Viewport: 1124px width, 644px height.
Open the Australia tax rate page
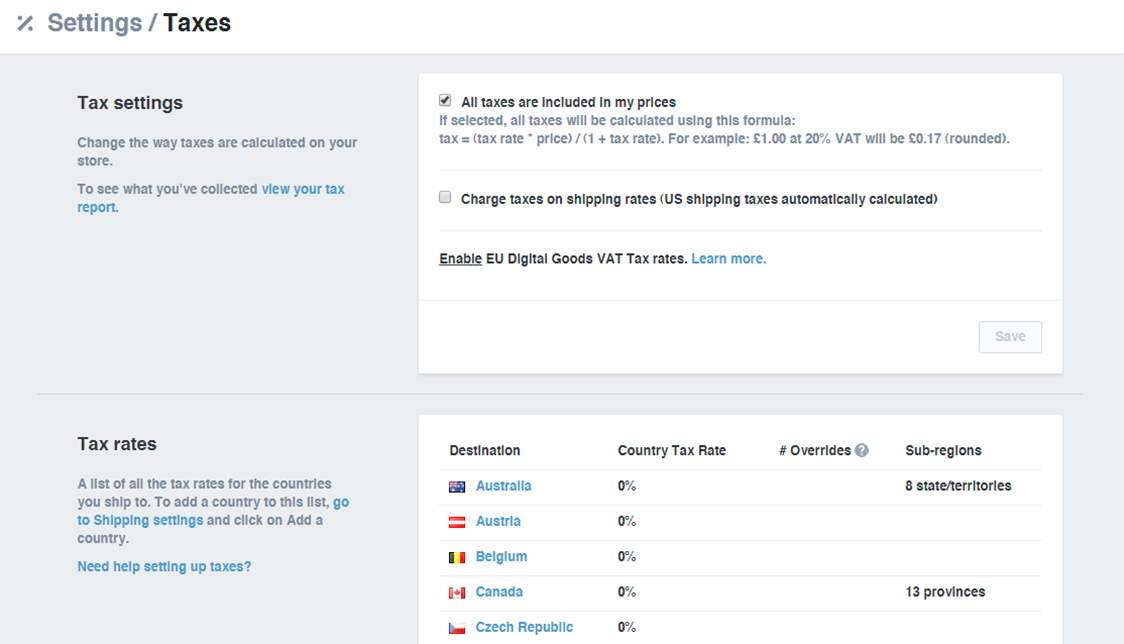[x=503, y=486]
